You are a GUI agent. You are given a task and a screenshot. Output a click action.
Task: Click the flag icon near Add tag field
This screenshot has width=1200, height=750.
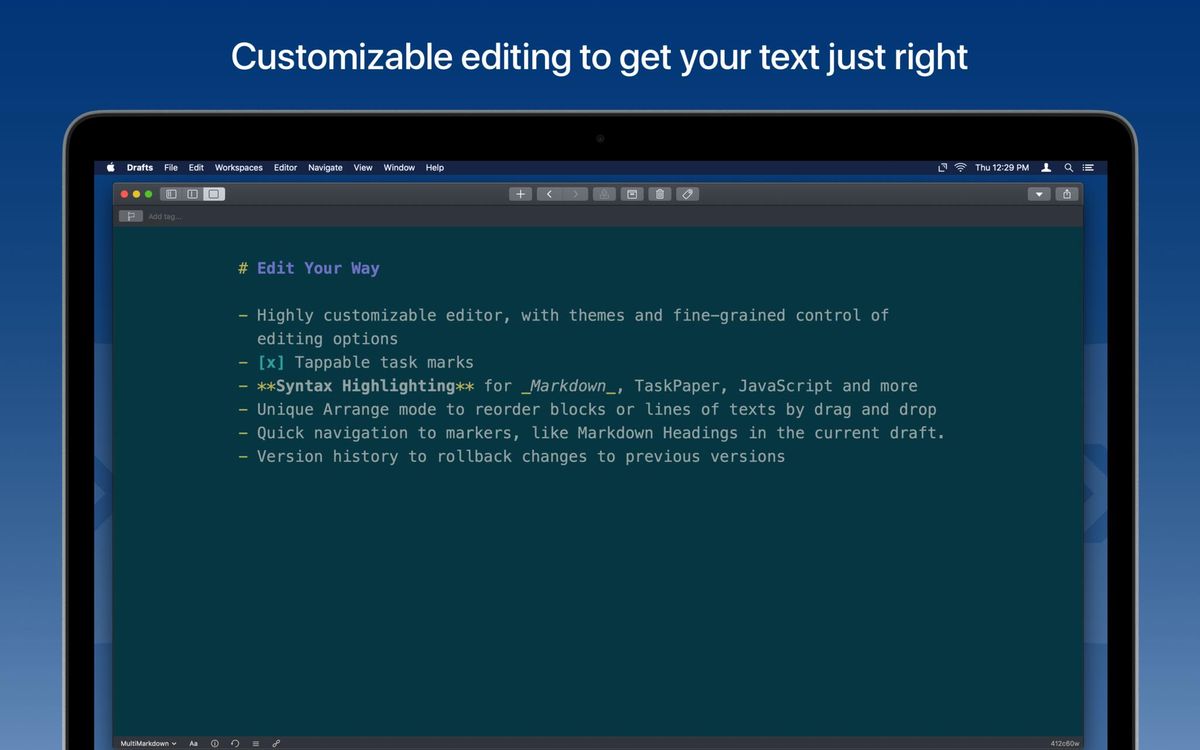[131, 216]
